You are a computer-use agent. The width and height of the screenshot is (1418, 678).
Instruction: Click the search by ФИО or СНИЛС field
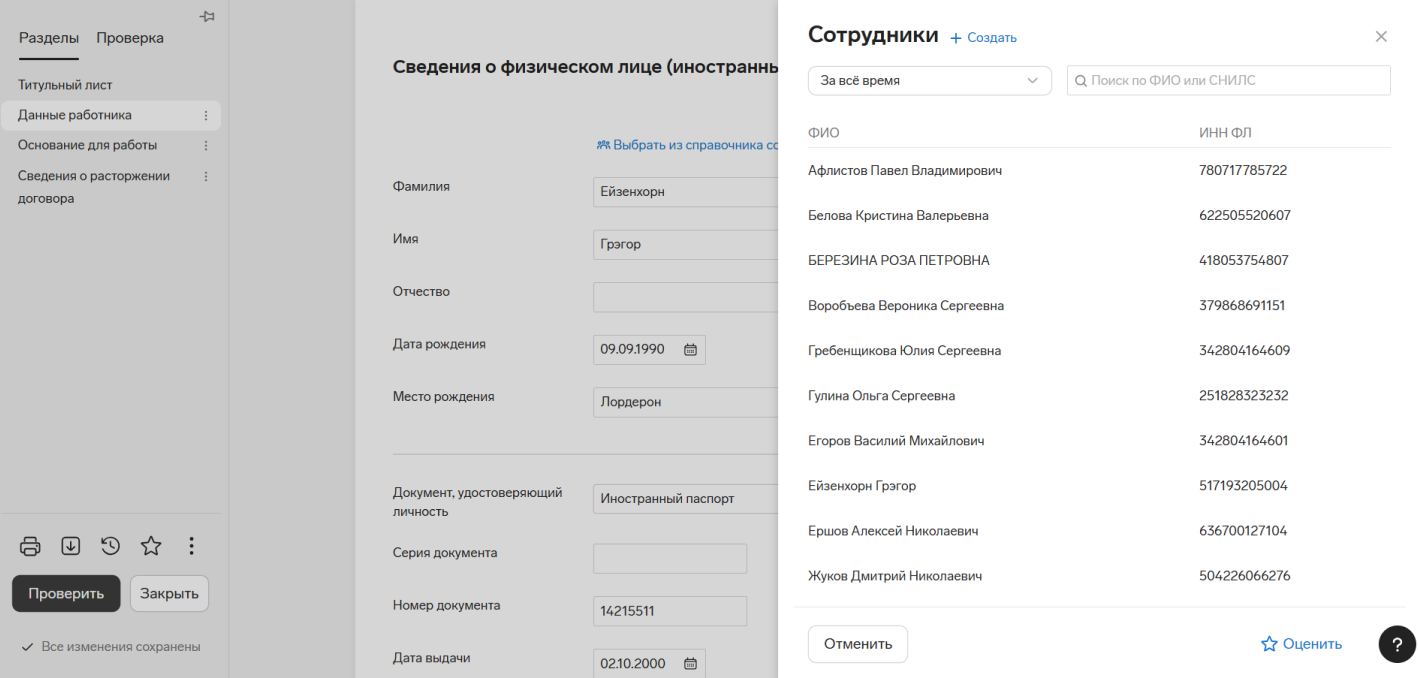(x=1228, y=81)
